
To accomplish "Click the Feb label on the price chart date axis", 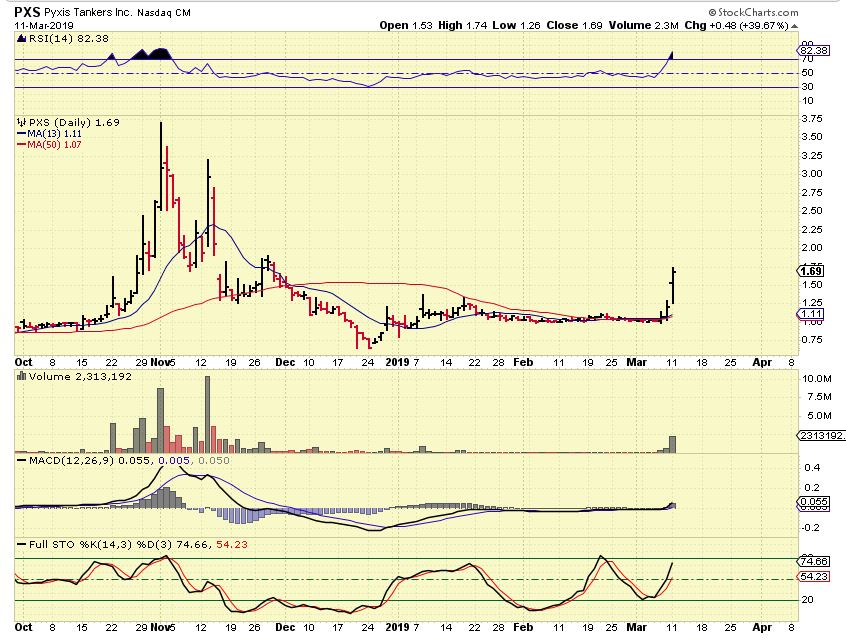I will point(523,363).
